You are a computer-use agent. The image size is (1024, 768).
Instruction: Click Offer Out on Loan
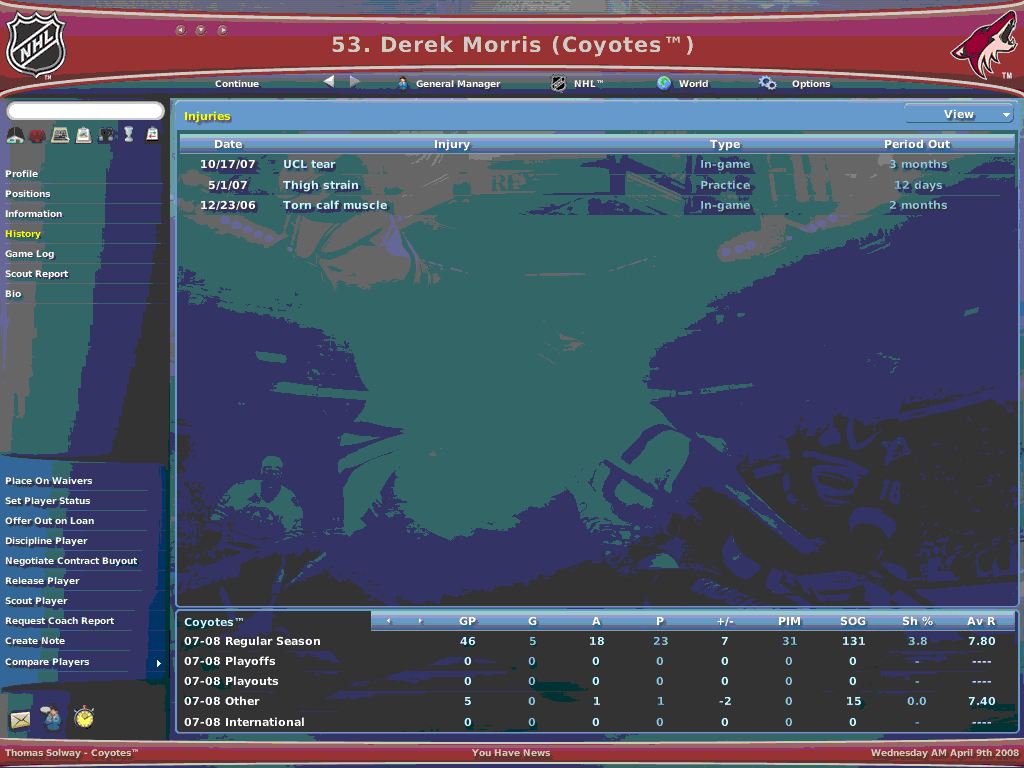(x=50, y=521)
